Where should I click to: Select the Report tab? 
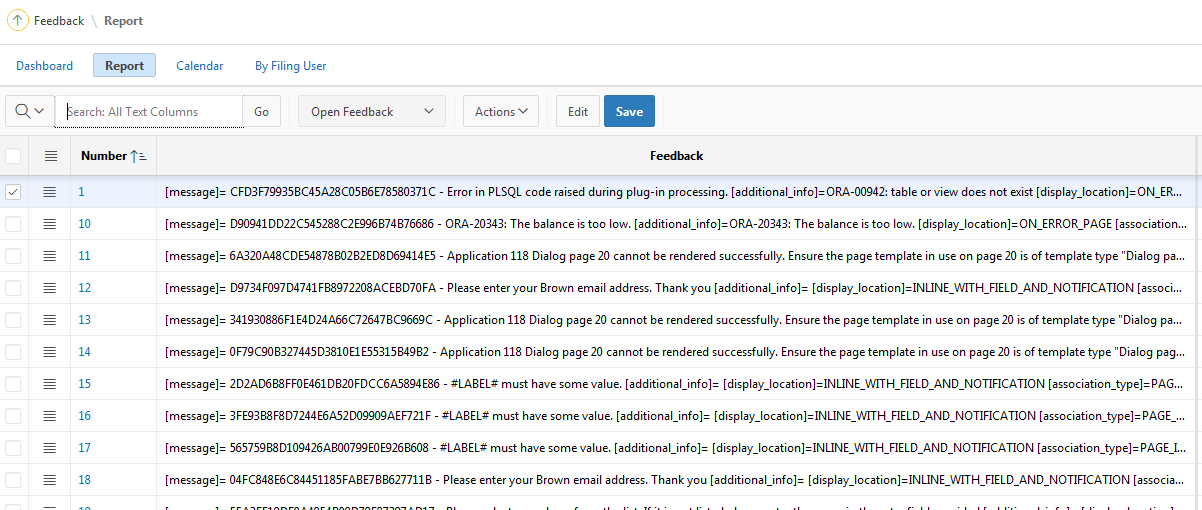pos(125,66)
